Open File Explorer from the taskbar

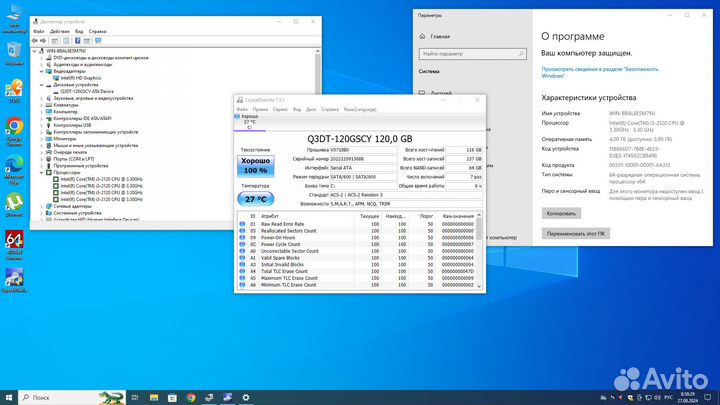click(154, 397)
